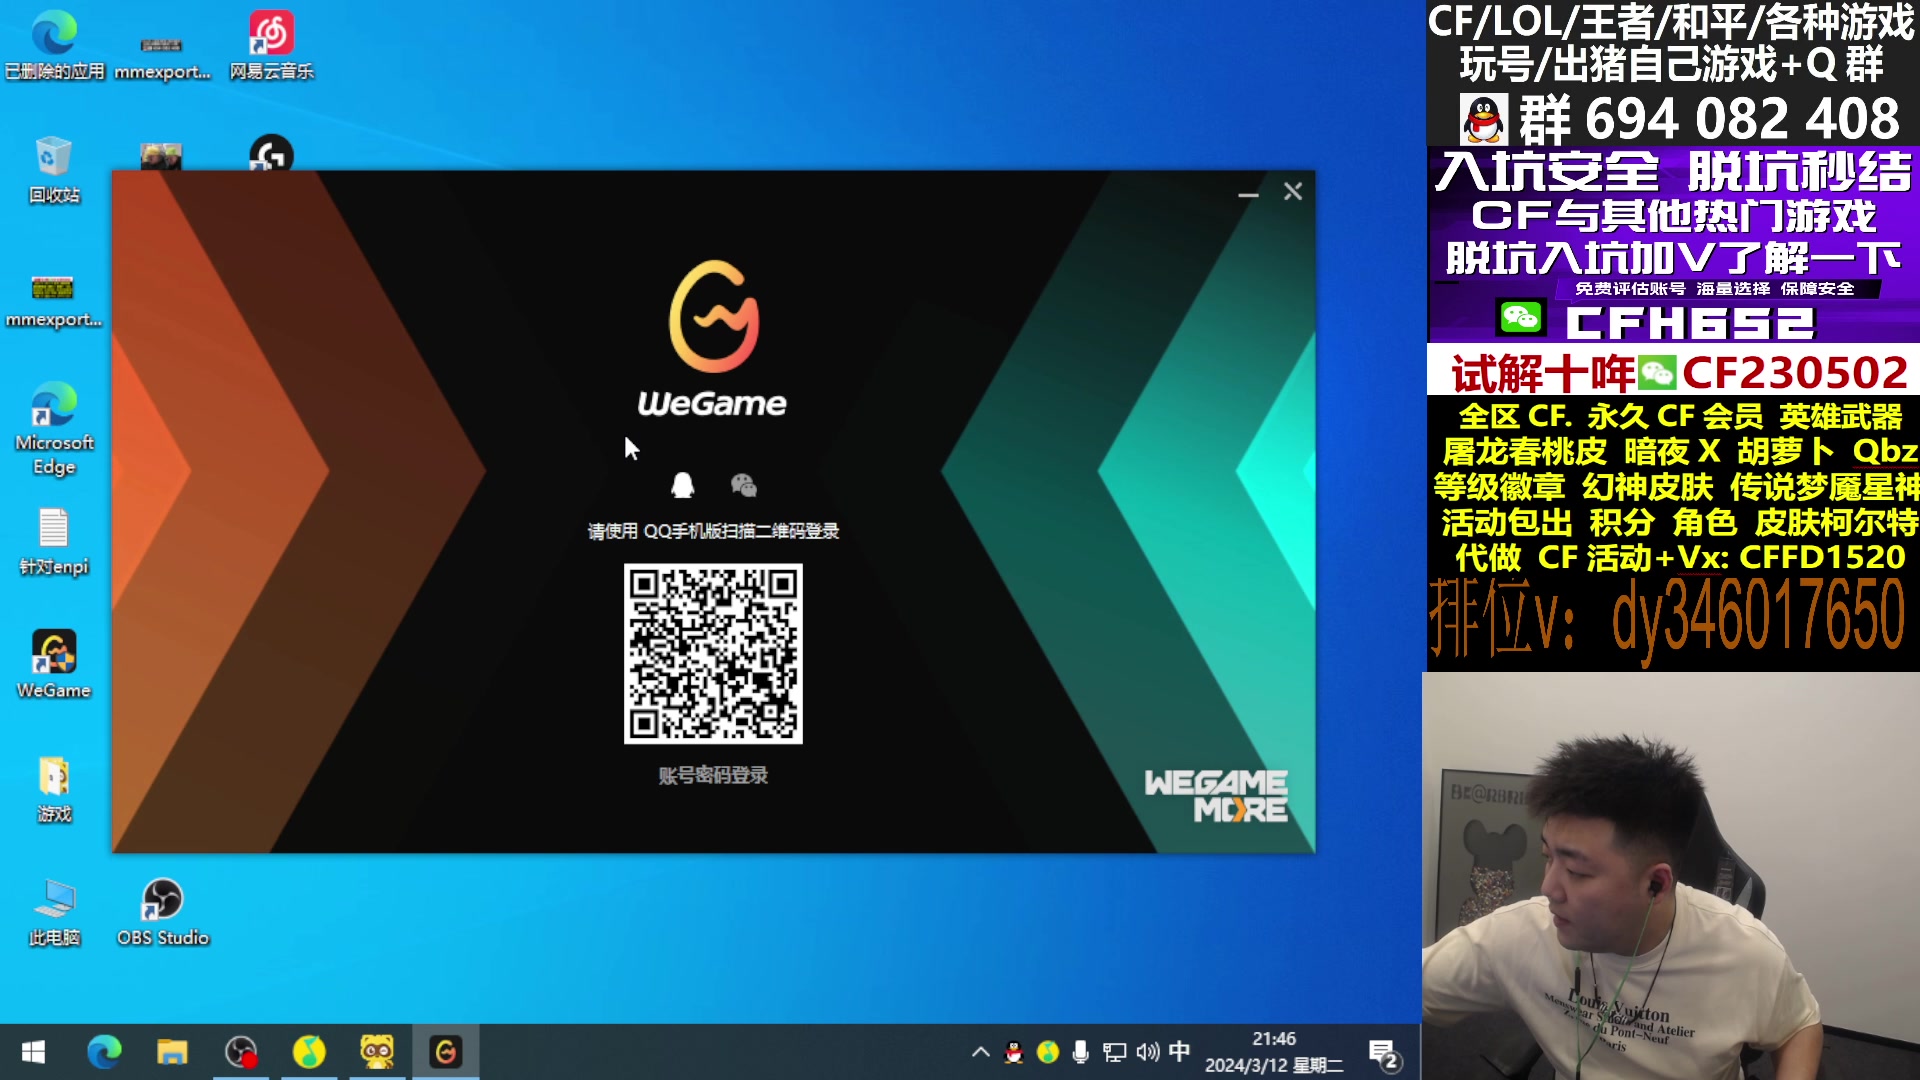Open the notification center icon
1920x1080 pixels.
(1384, 1054)
